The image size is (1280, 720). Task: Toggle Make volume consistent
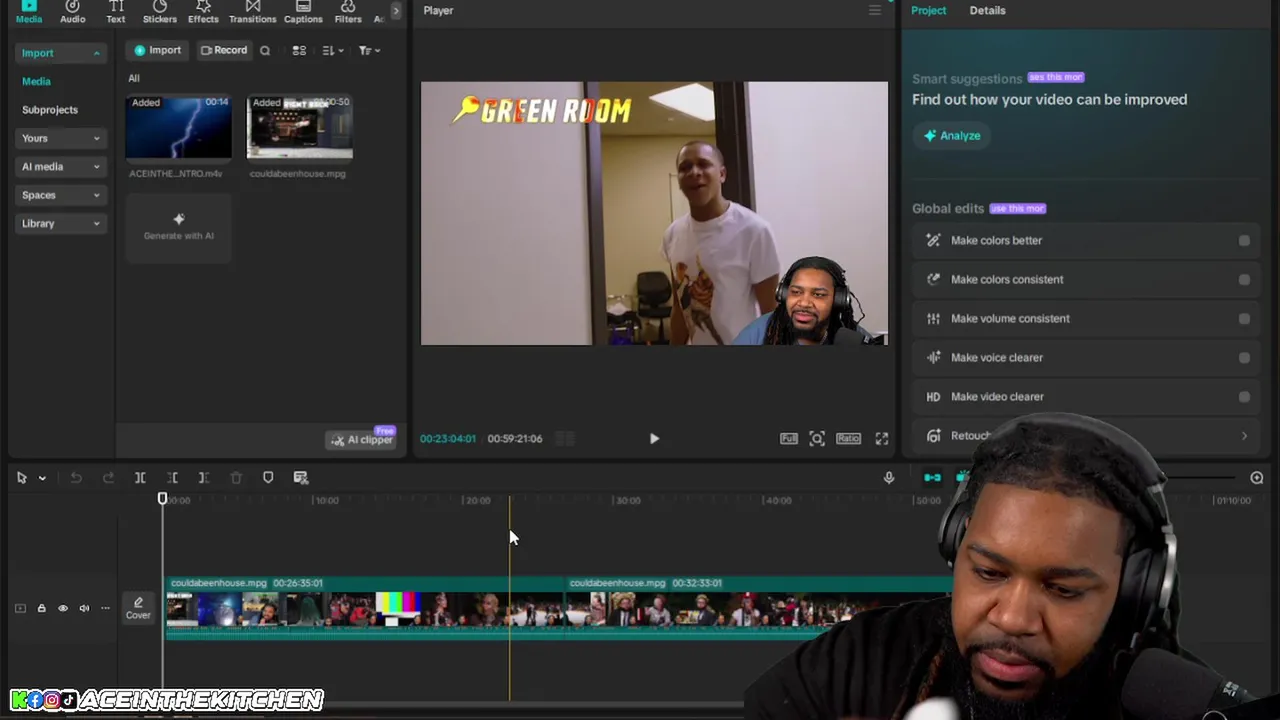coord(1244,319)
